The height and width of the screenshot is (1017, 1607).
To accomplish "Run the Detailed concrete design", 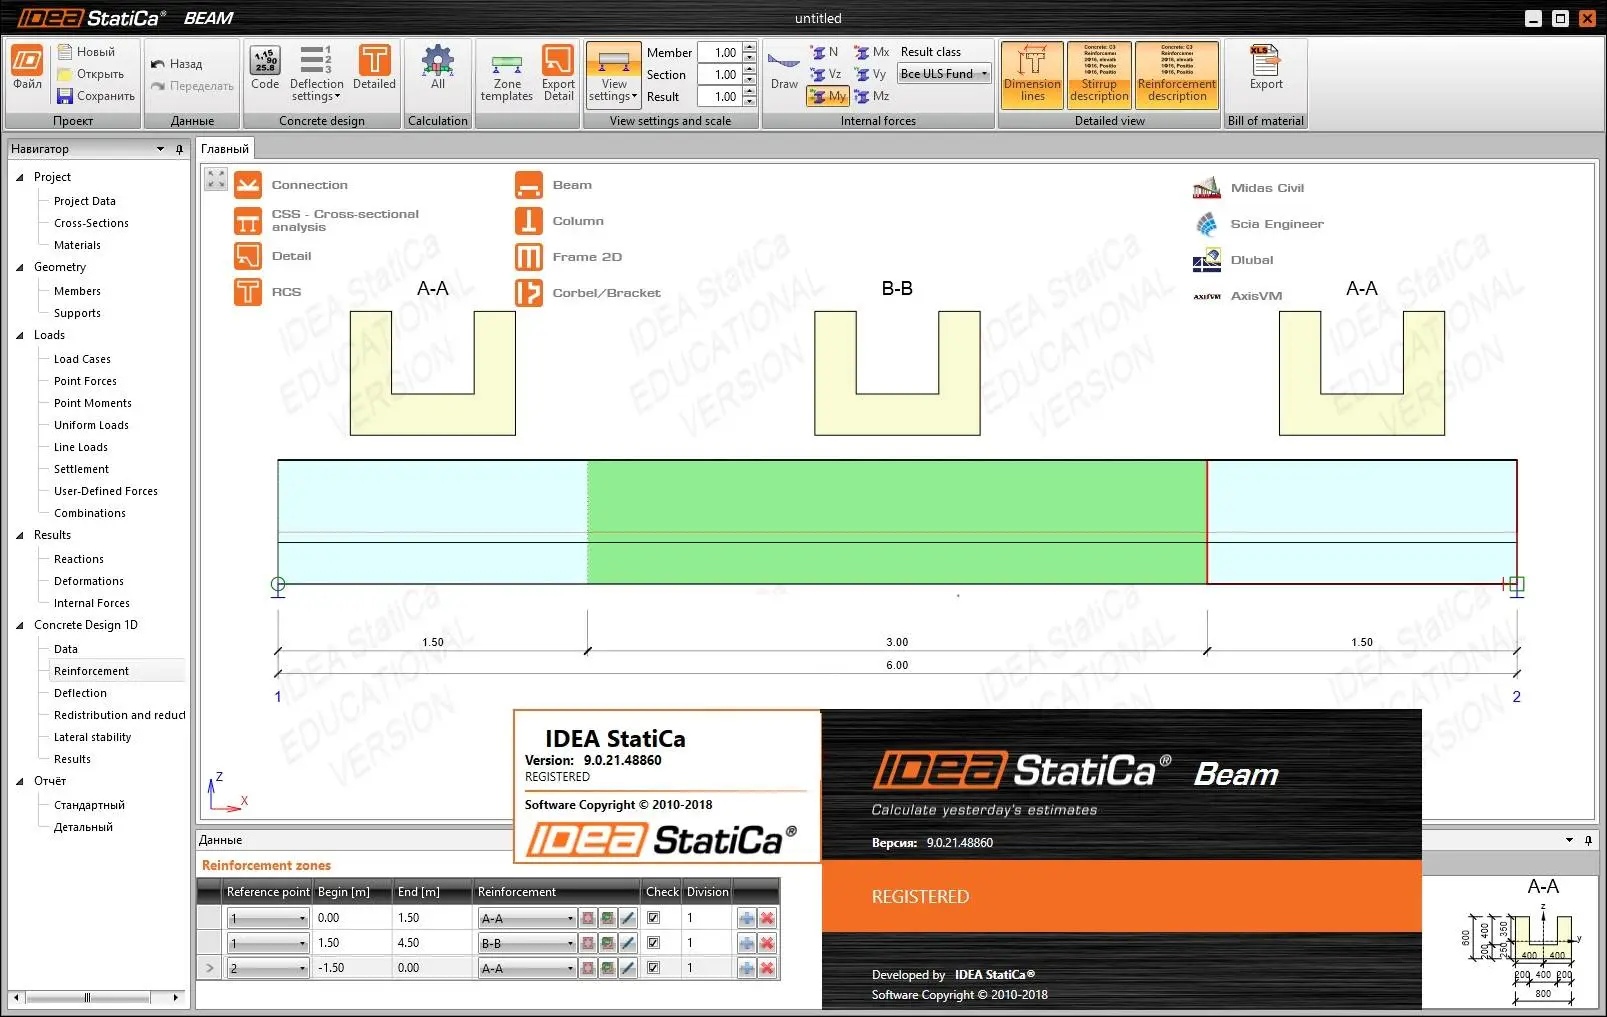I will 374,67.
